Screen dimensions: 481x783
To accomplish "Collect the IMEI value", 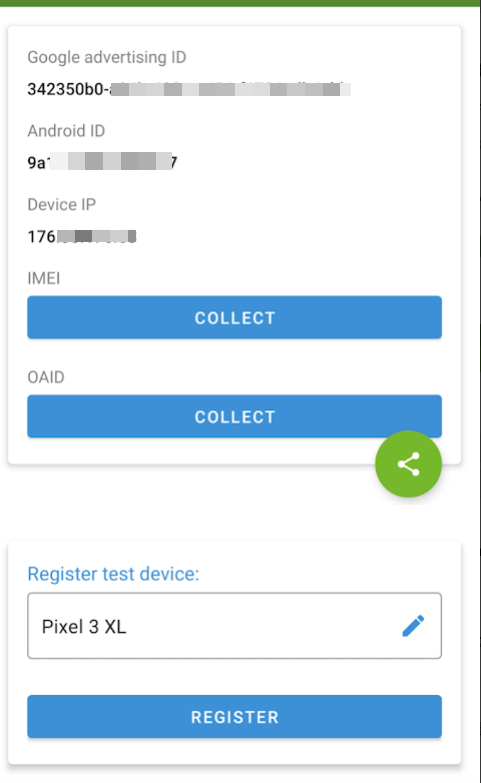I will [x=234, y=318].
